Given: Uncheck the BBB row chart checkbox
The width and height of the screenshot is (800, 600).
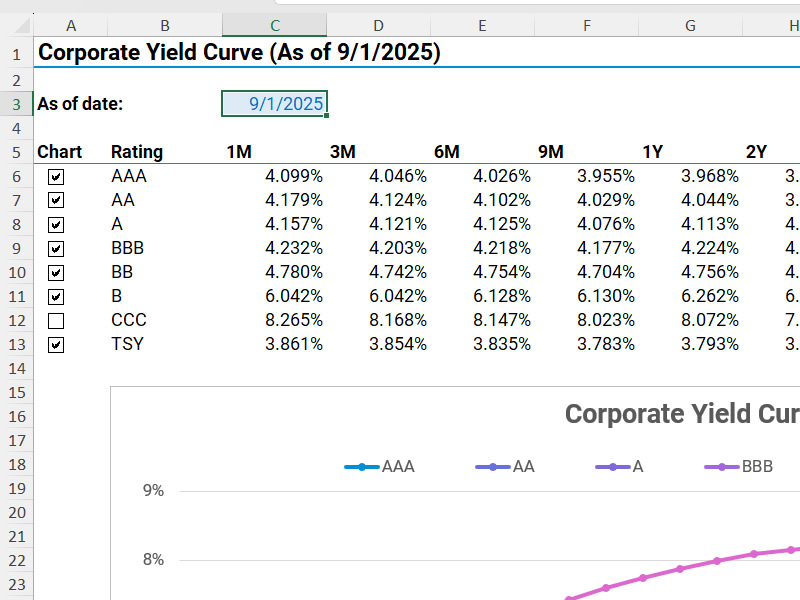Looking at the screenshot, I should 56,249.
